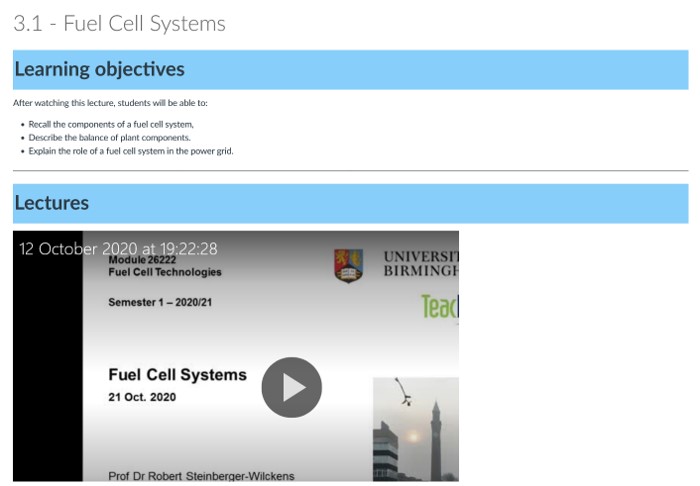
Task: Select the video timestamp 12 October 2020
Action: (x=118, y=248)
